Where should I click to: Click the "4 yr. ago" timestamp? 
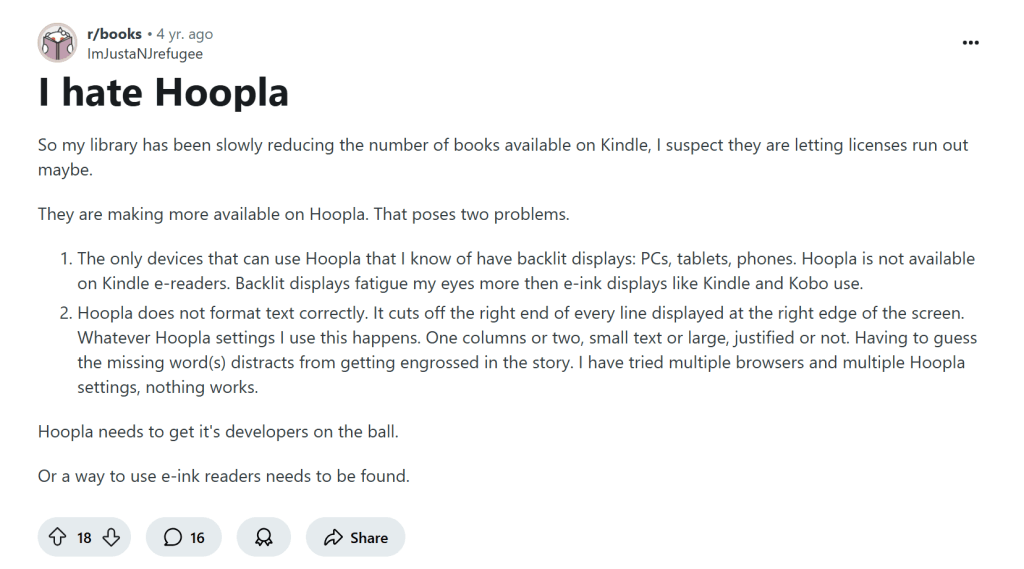185,34
